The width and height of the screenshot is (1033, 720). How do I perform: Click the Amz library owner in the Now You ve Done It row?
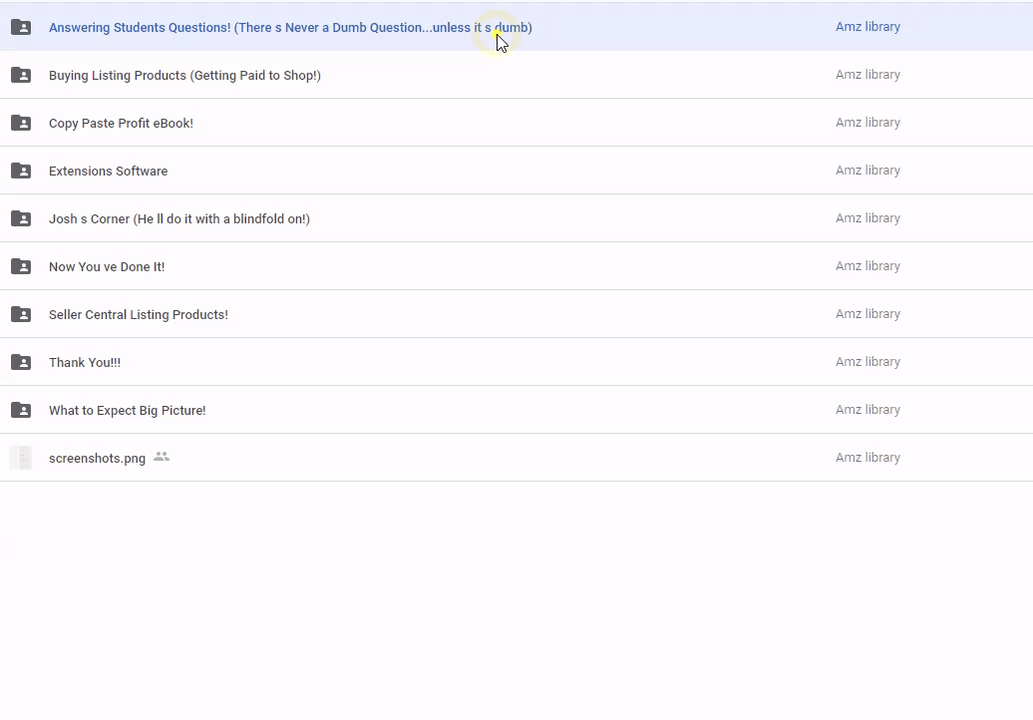point(867,266)
